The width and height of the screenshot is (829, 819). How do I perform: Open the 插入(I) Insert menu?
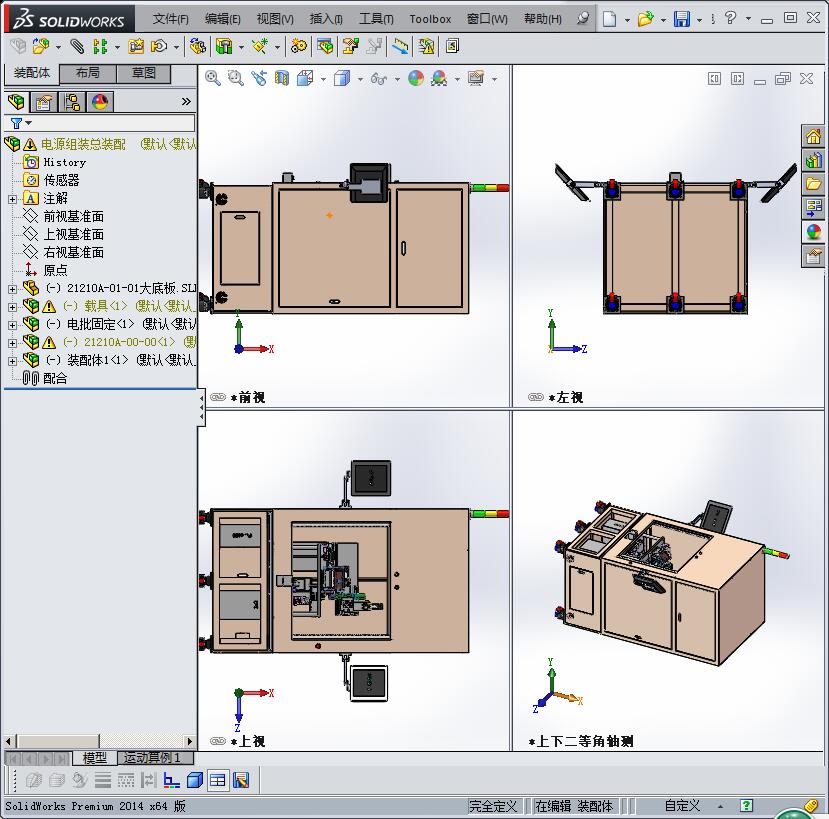click(326, 19)
